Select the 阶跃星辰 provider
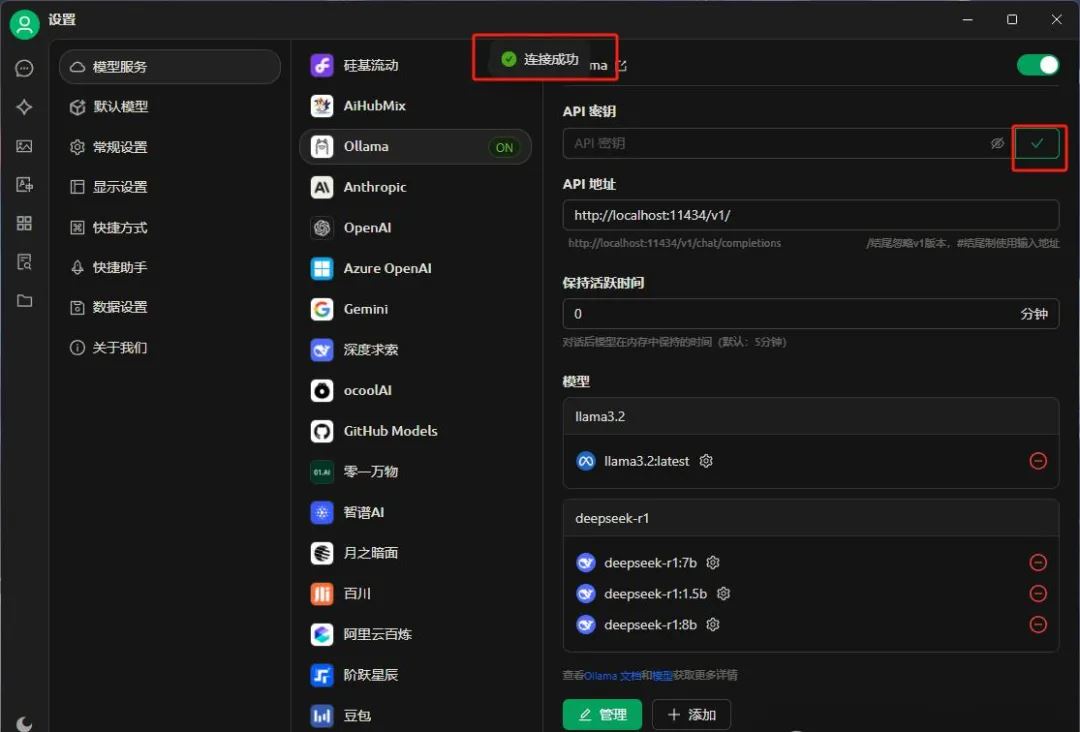 click(x=415, y=675)
